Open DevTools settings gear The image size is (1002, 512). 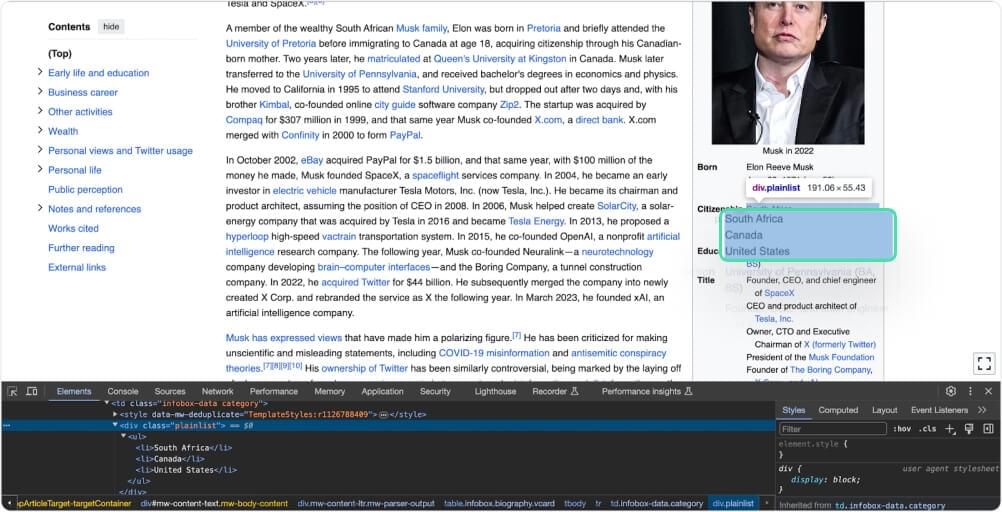coord(951,391)
